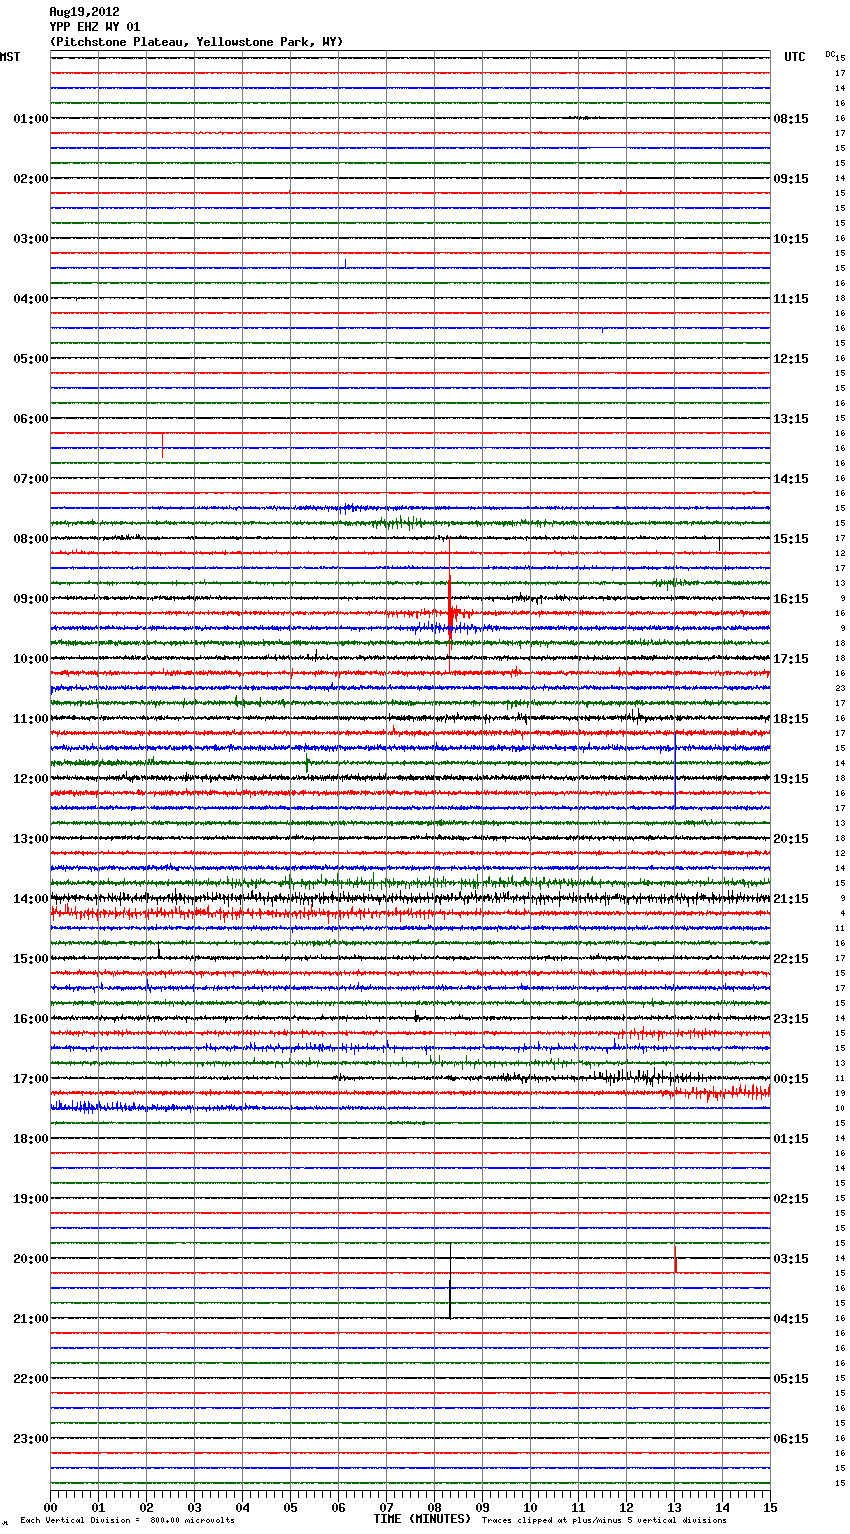
Task: Click the 21:15 UTC time label
Action: pyautogui.click(x=791, y=899)
